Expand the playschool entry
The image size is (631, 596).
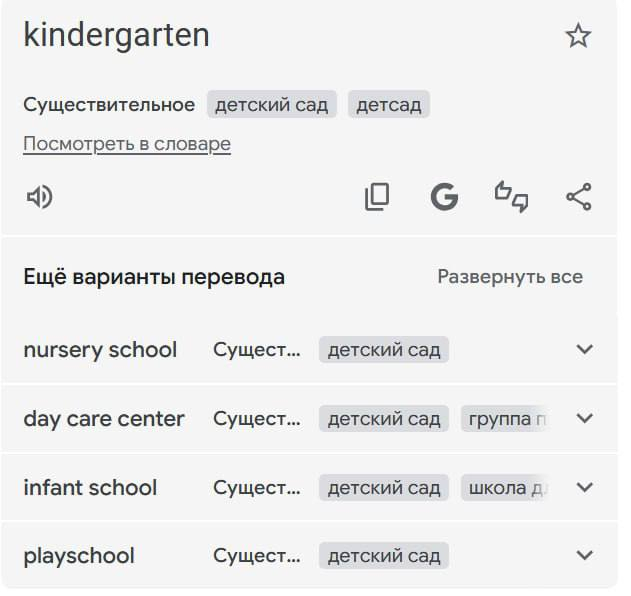tap(585, 556)
